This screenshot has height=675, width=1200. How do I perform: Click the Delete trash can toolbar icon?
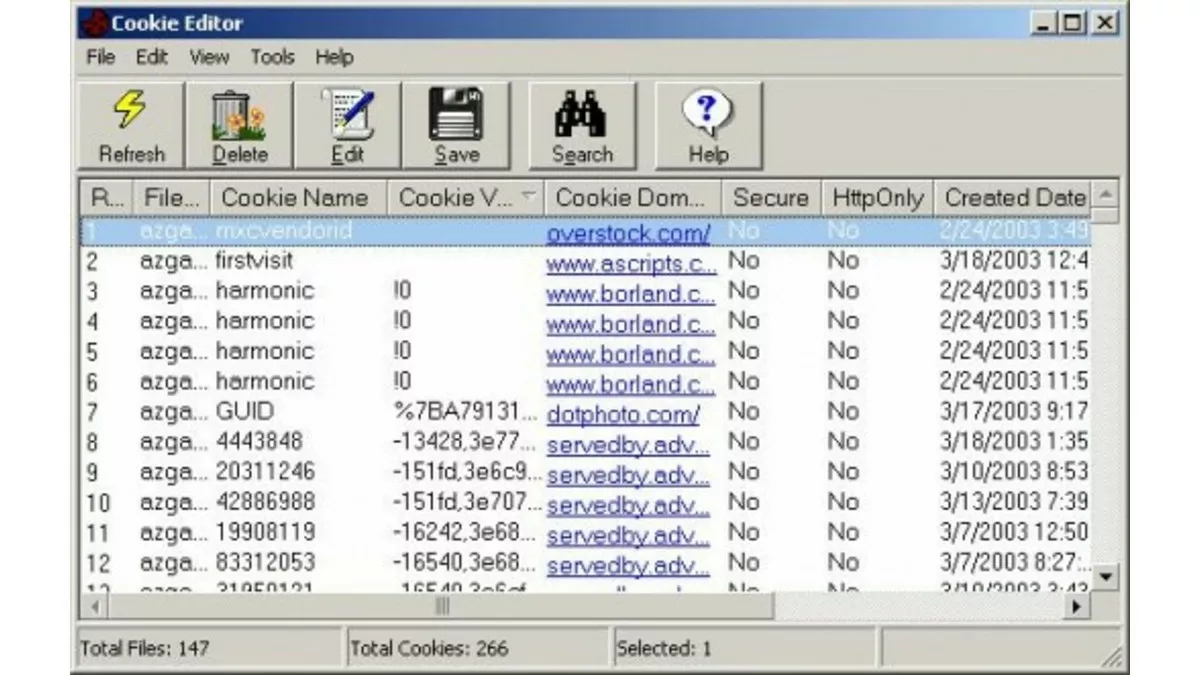point(240,114)
